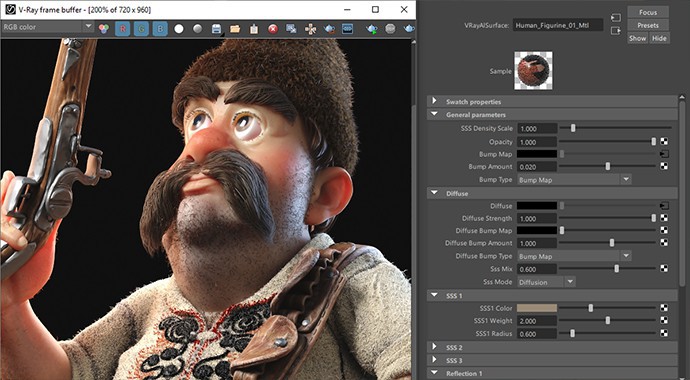690x380 pixels.
Task: Open the Presets button
Action: (648, 25)
